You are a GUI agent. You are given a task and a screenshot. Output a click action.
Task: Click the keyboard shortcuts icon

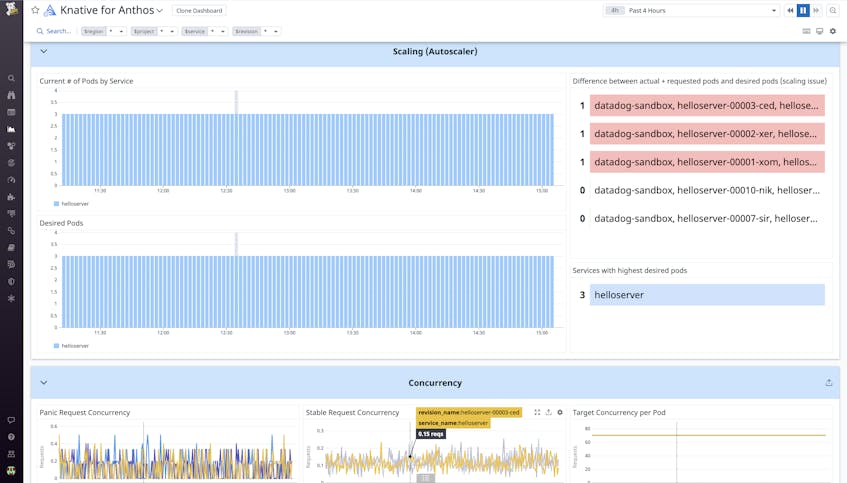pos(806,31)
